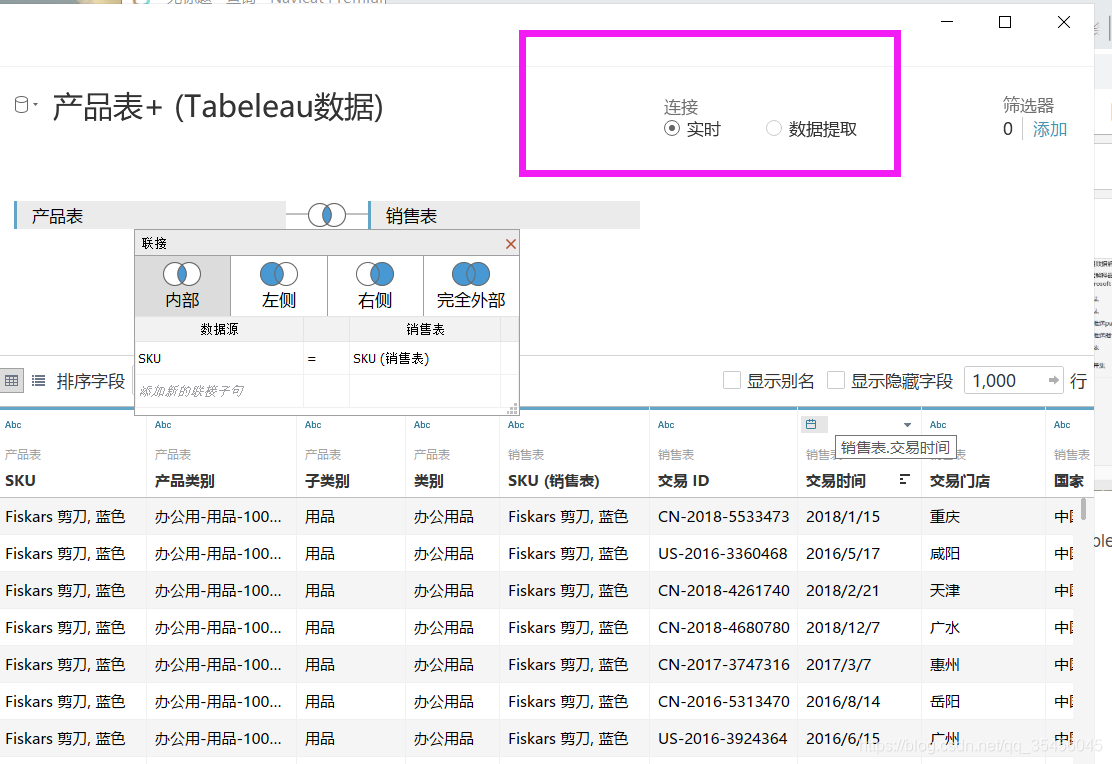Click the 子类别 column header
Screen dimensions: 1112x764
tap(327, 480)
